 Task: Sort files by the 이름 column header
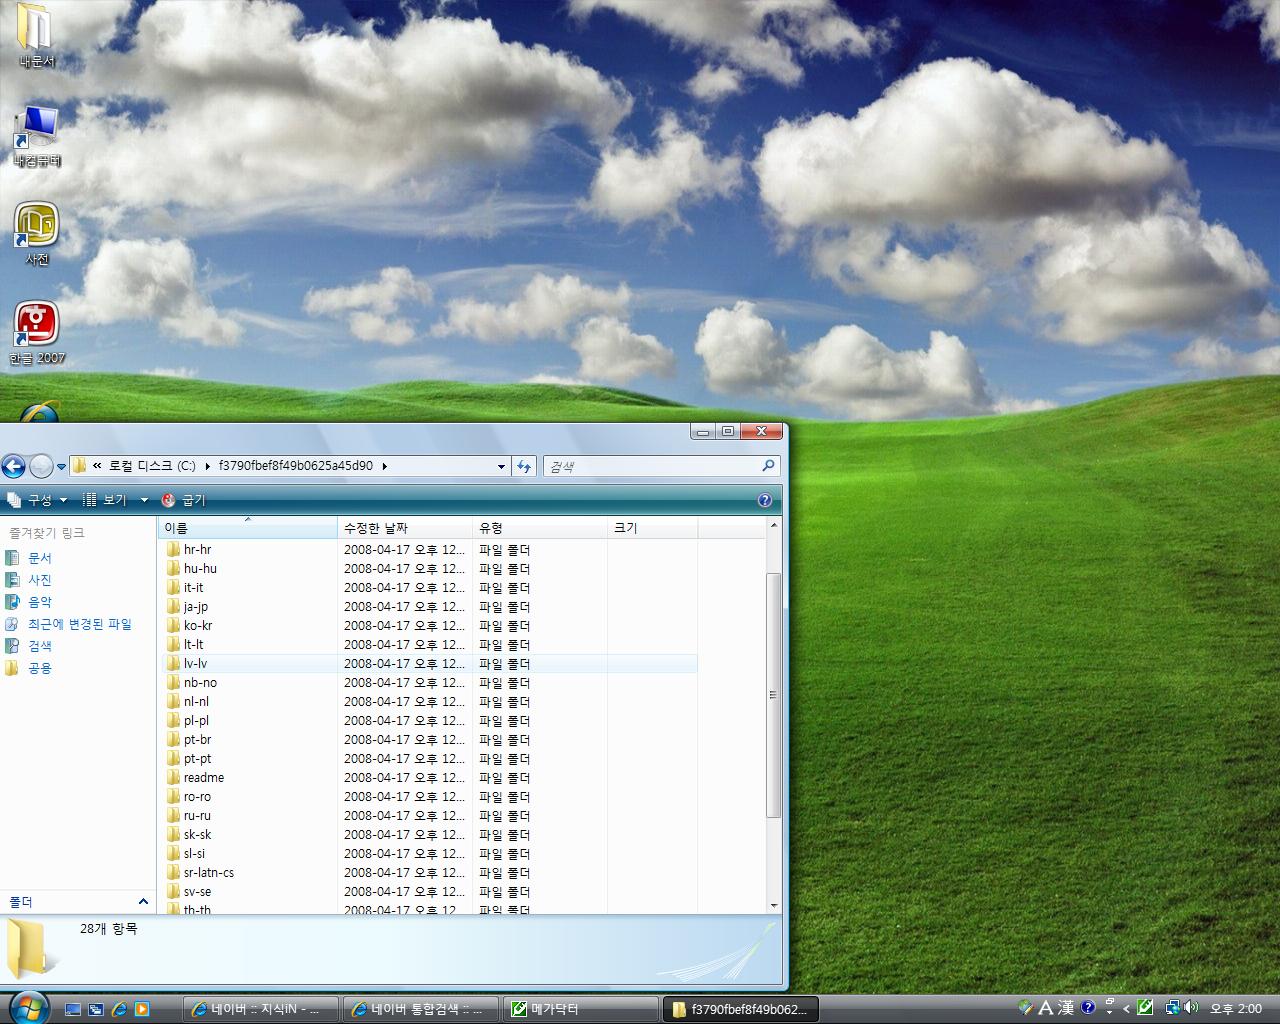click(x=248, y=528)
